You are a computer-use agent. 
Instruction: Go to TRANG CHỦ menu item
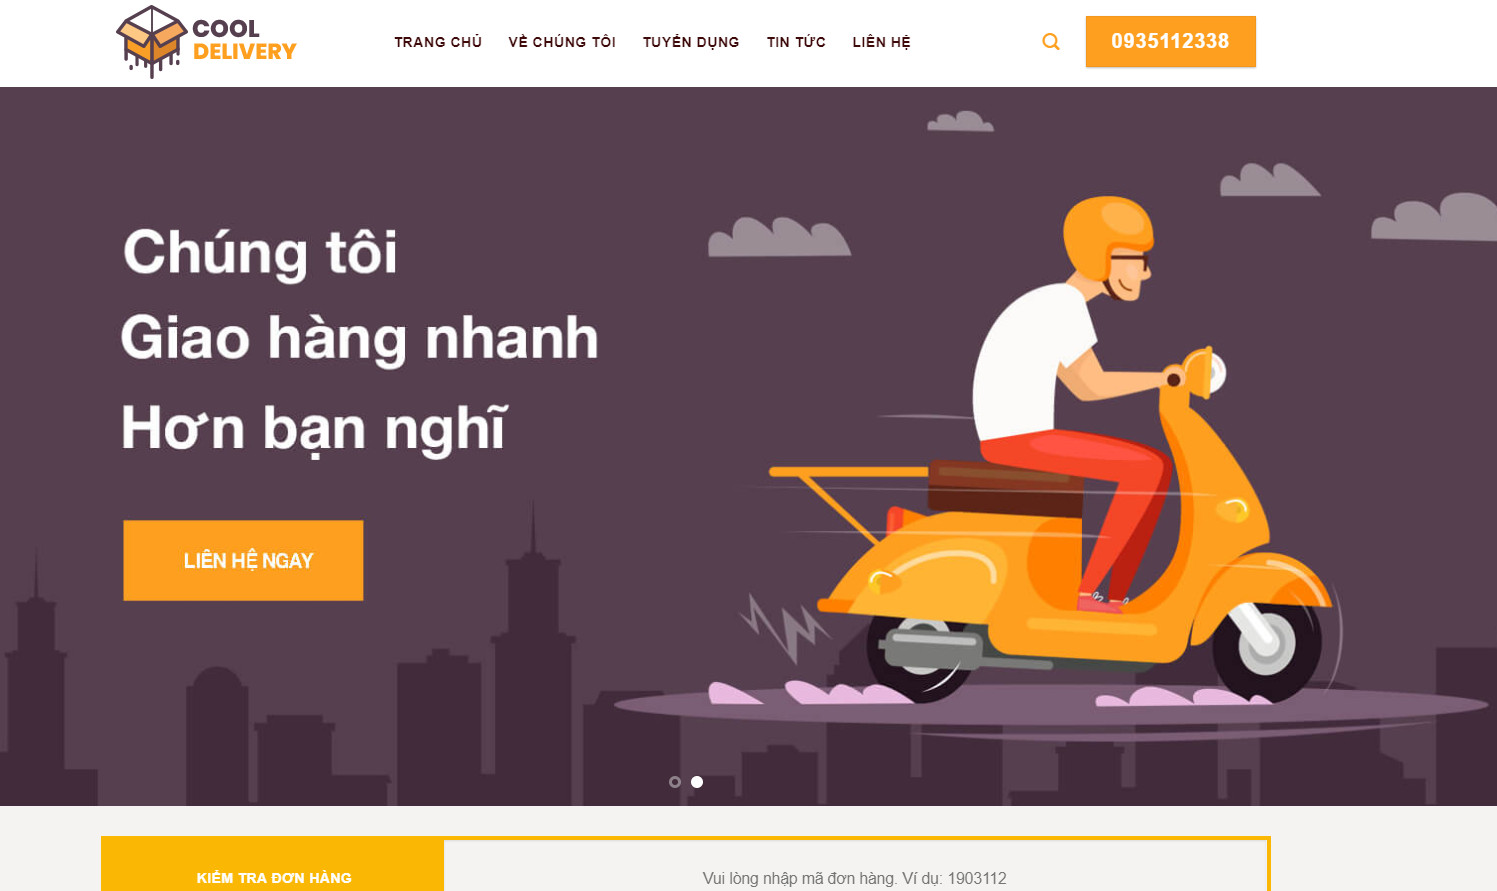438,42
